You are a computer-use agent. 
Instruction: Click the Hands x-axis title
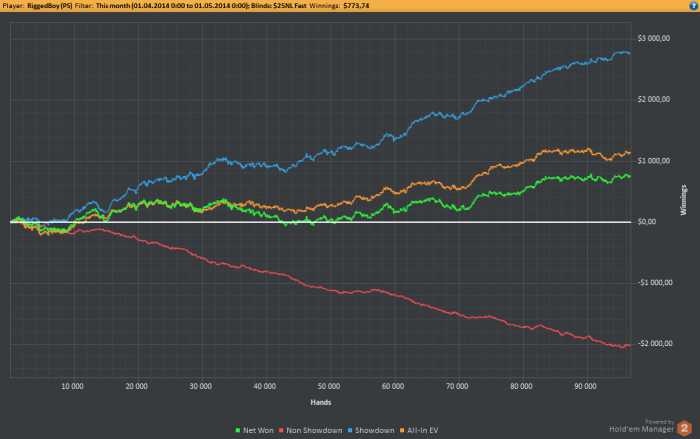(x=321, y=402)
